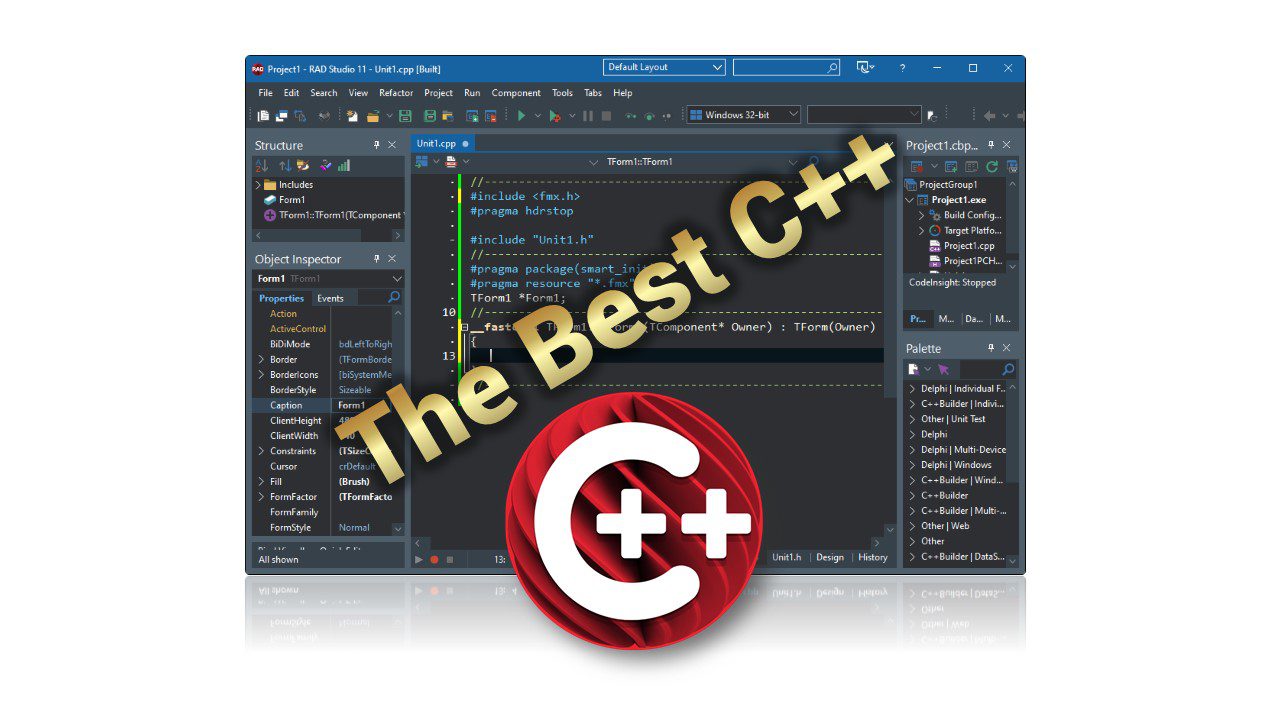Open the Refactor menu
The image size is (1280, 720).
(396, 93)
